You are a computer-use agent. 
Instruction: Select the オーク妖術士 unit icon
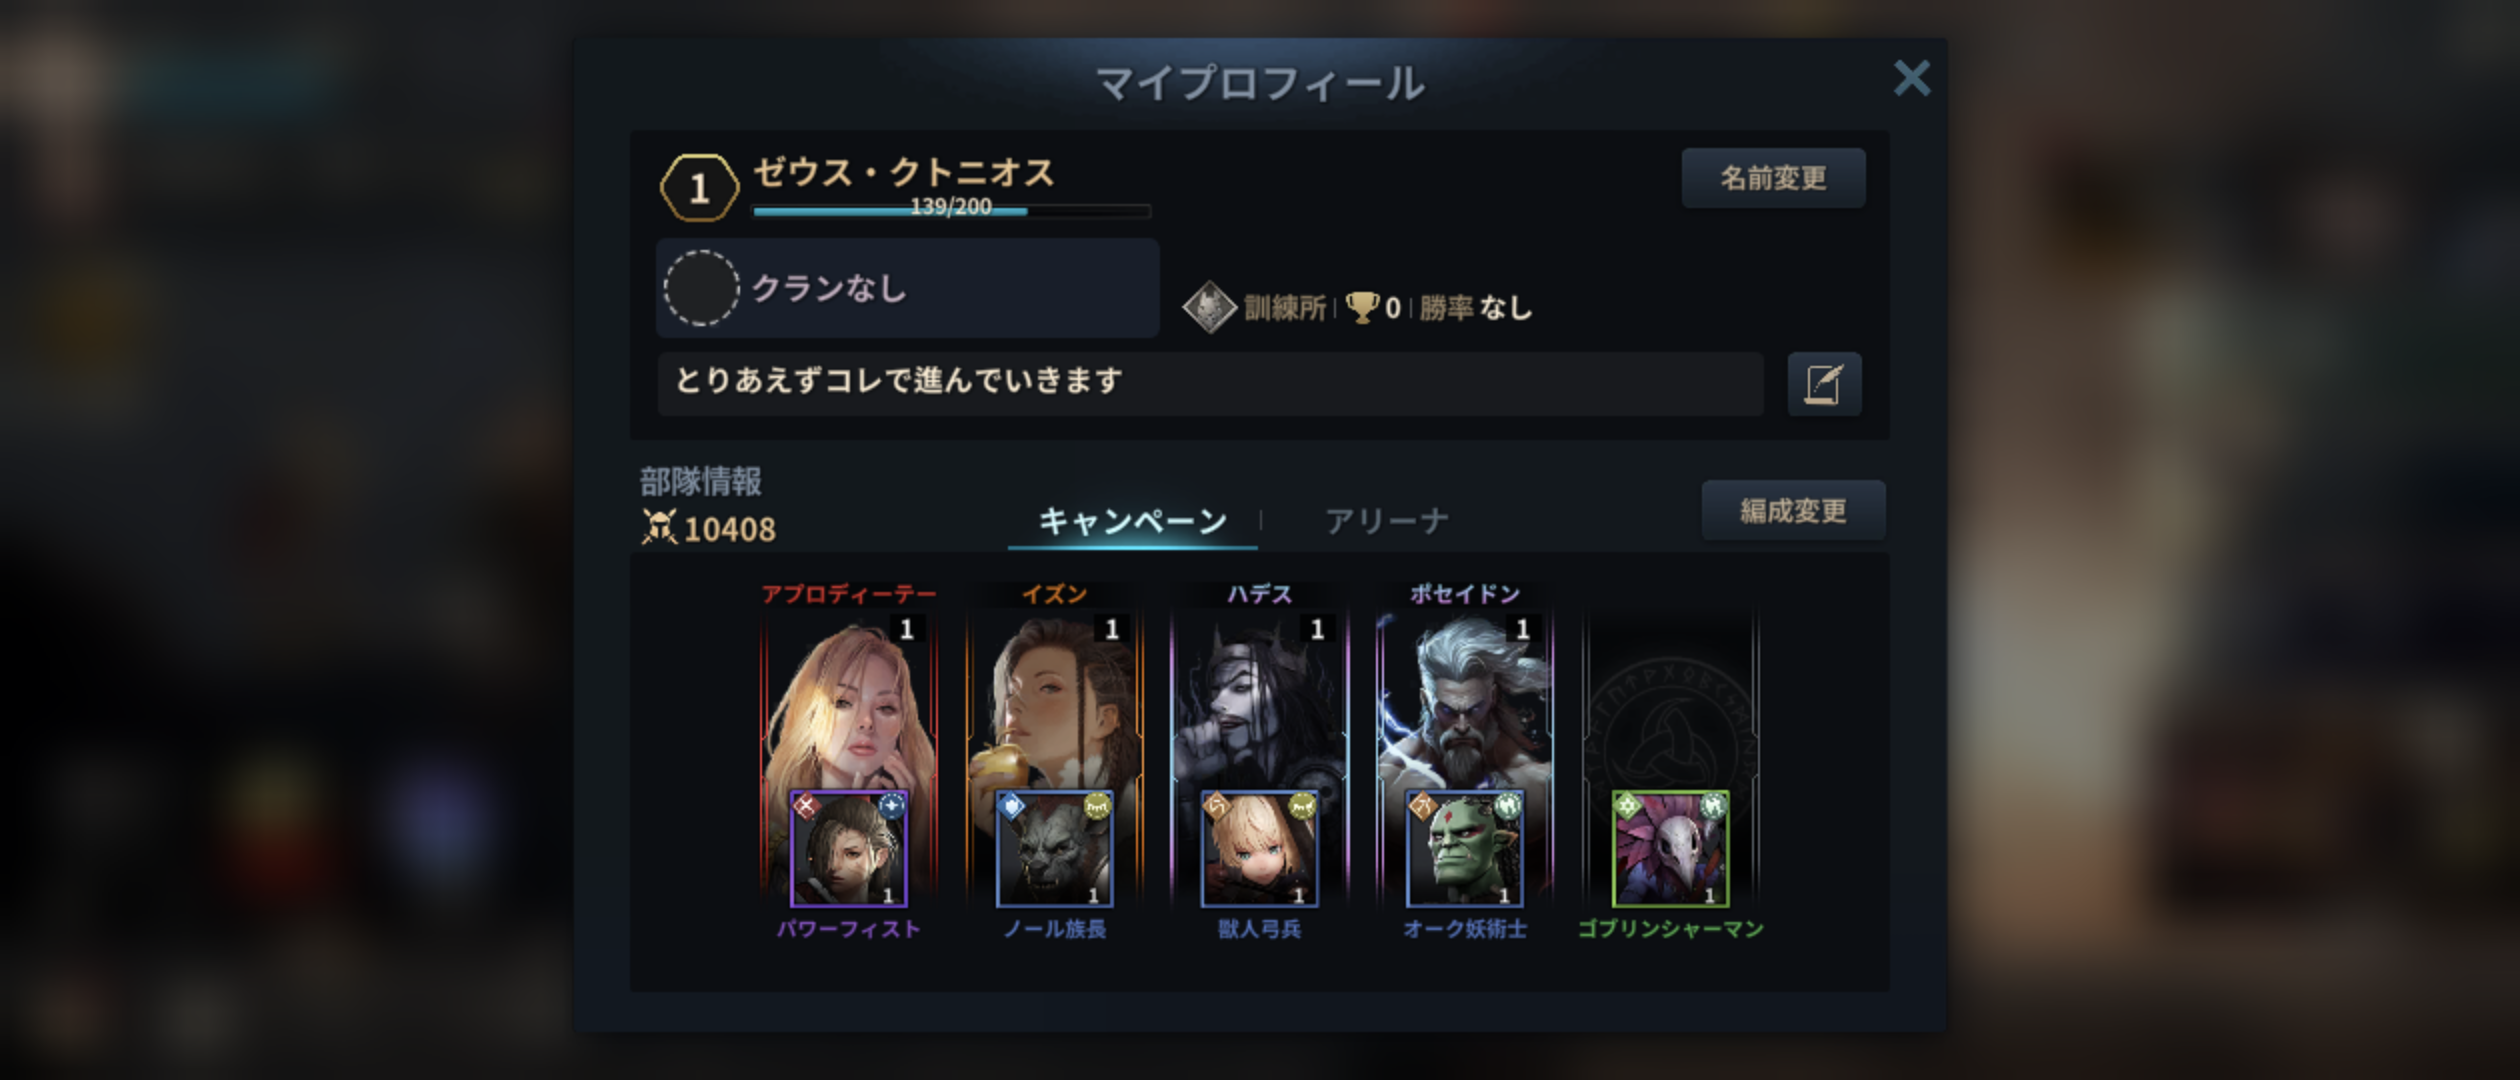1465,849
